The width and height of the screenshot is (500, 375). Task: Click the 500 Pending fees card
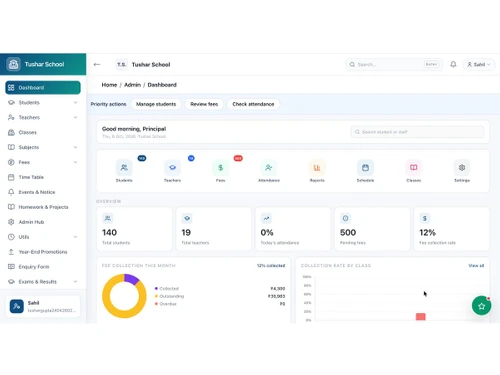[x=372, y=229]
